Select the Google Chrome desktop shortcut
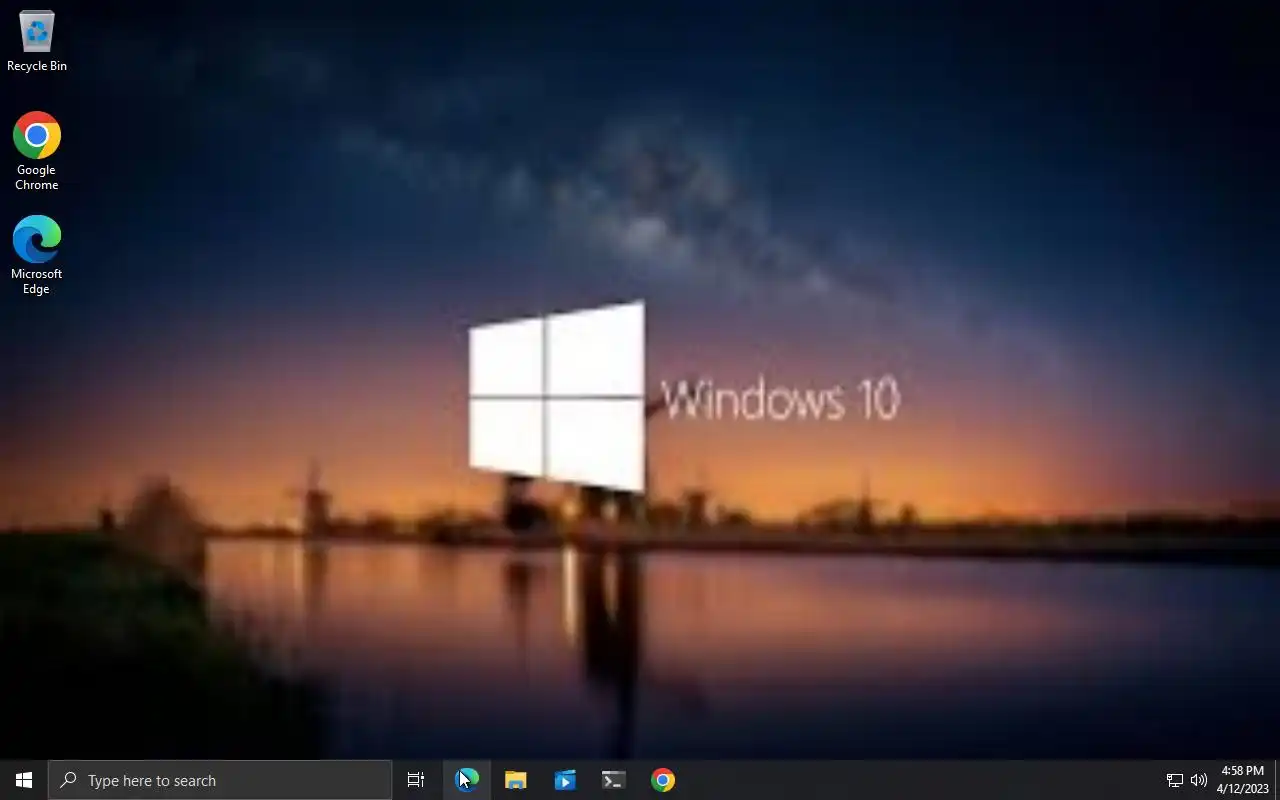 tap(37, 151)
